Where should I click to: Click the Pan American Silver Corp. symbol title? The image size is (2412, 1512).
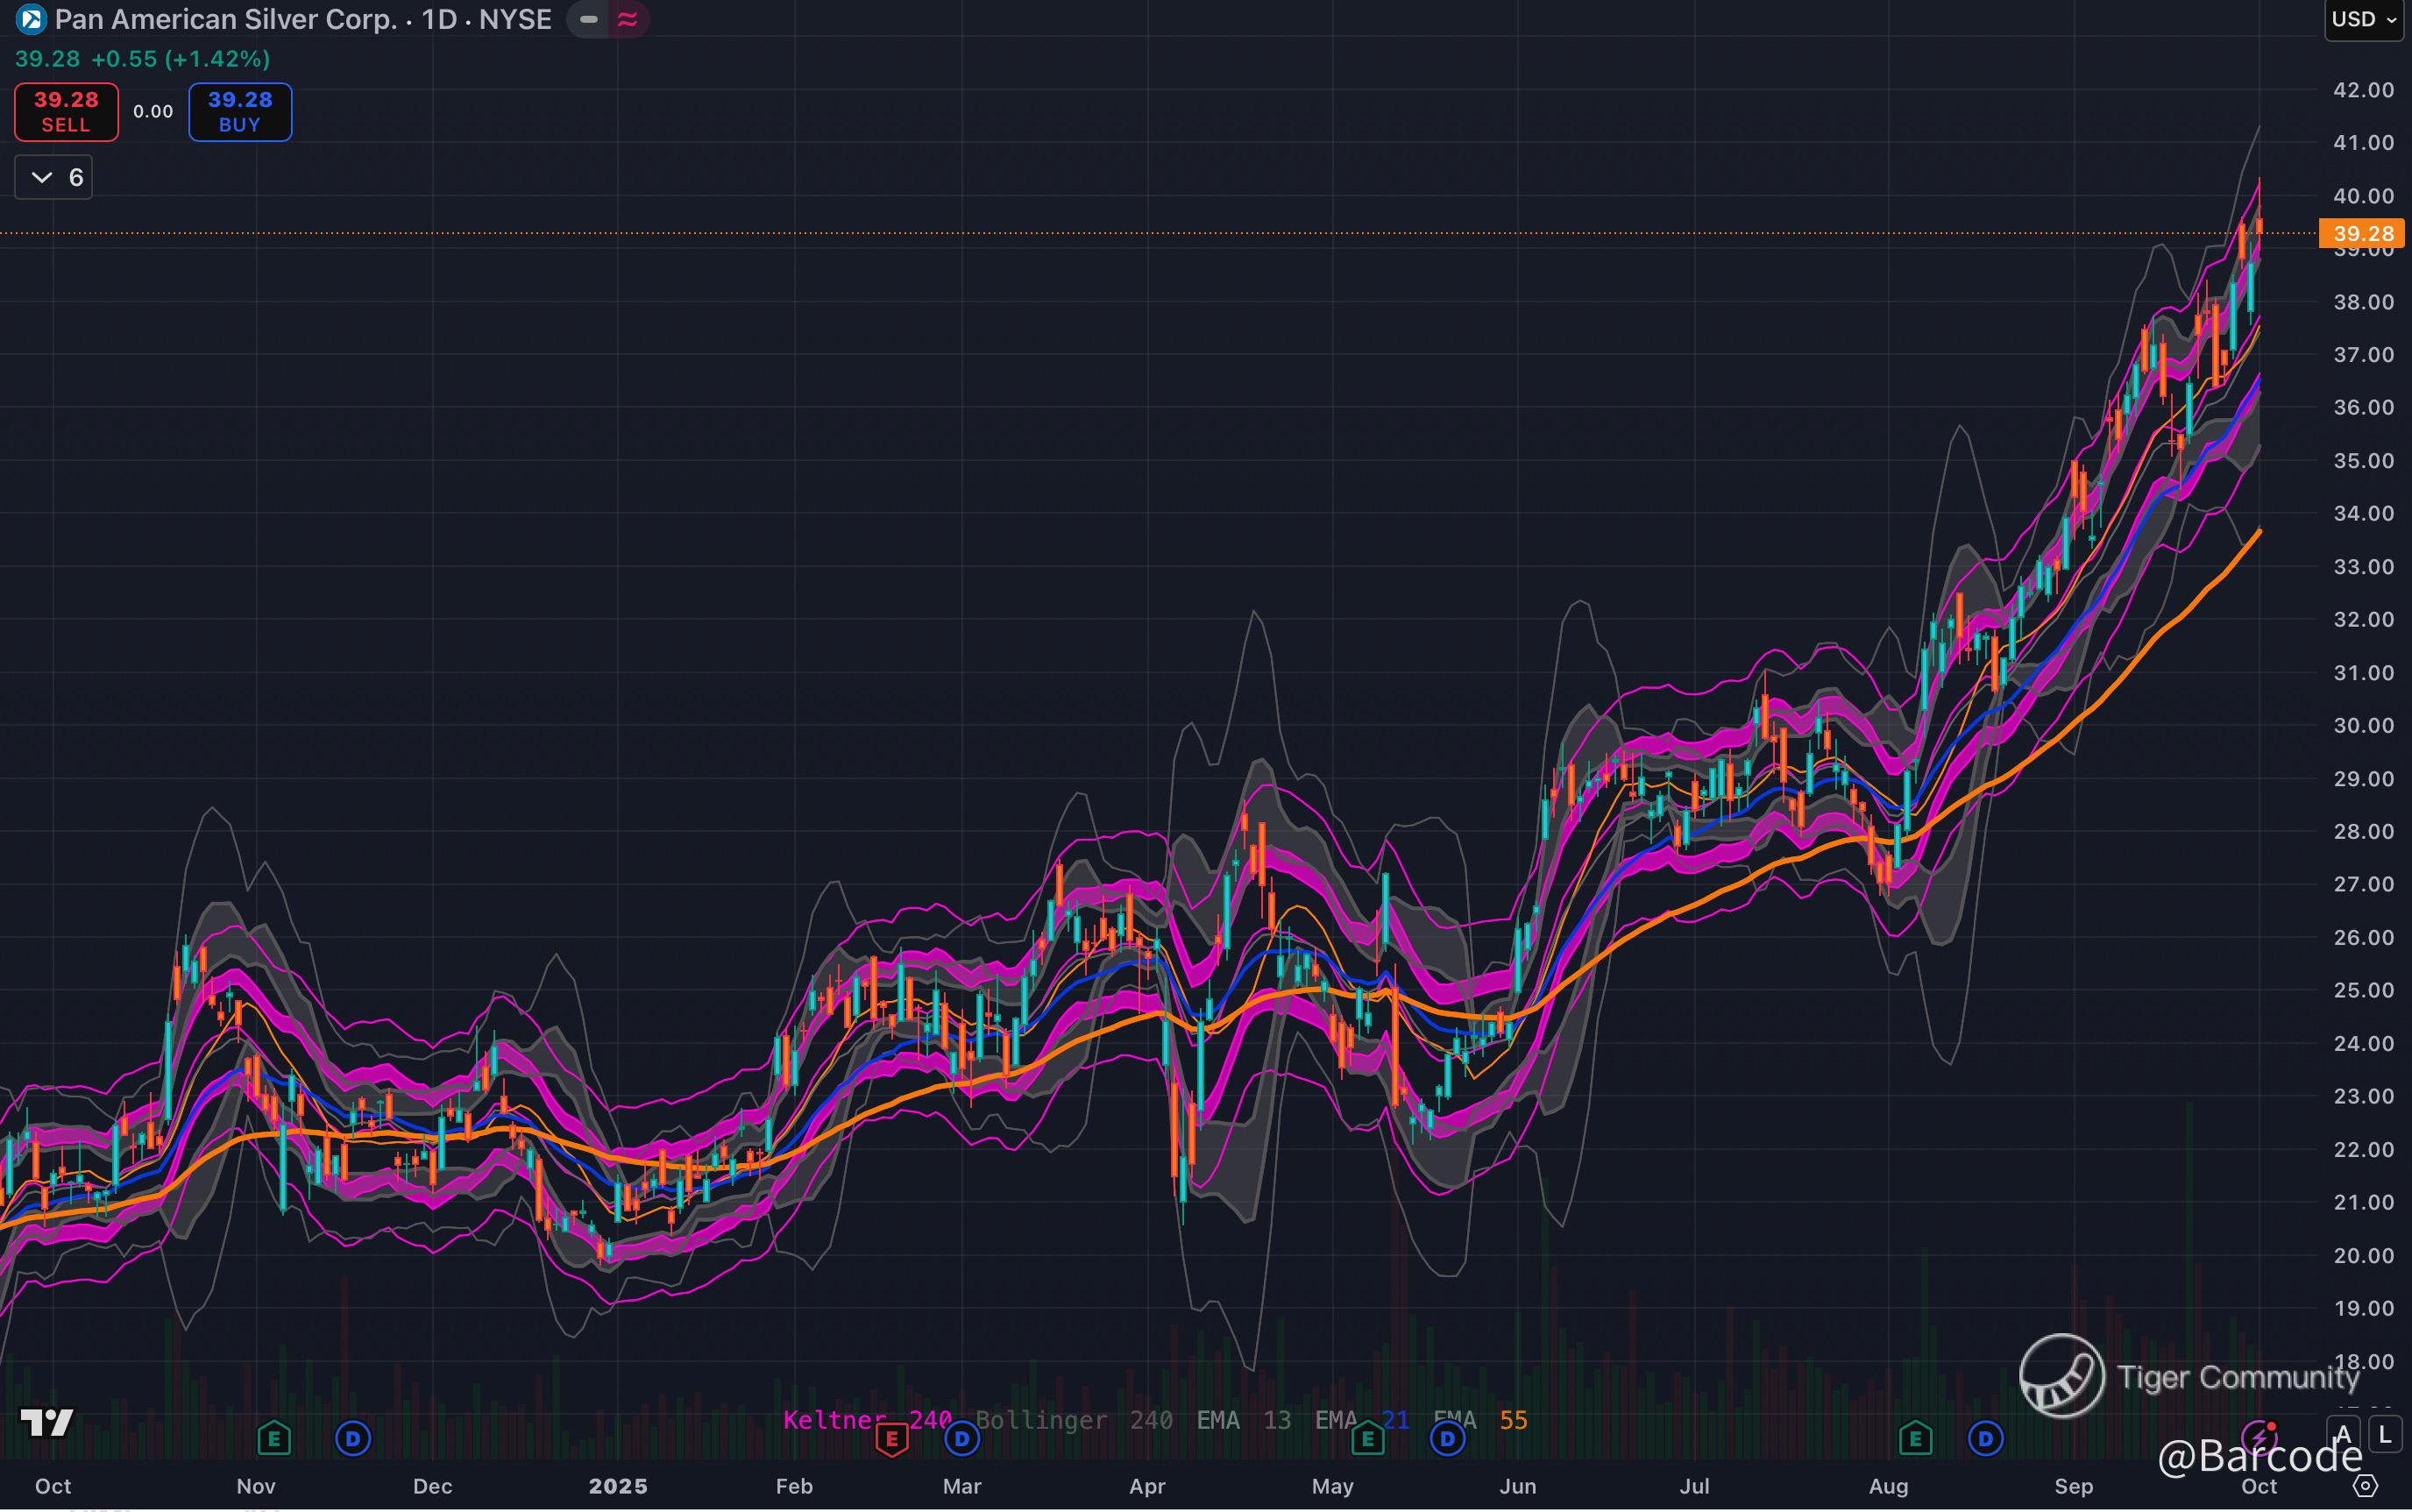point(226,19)
